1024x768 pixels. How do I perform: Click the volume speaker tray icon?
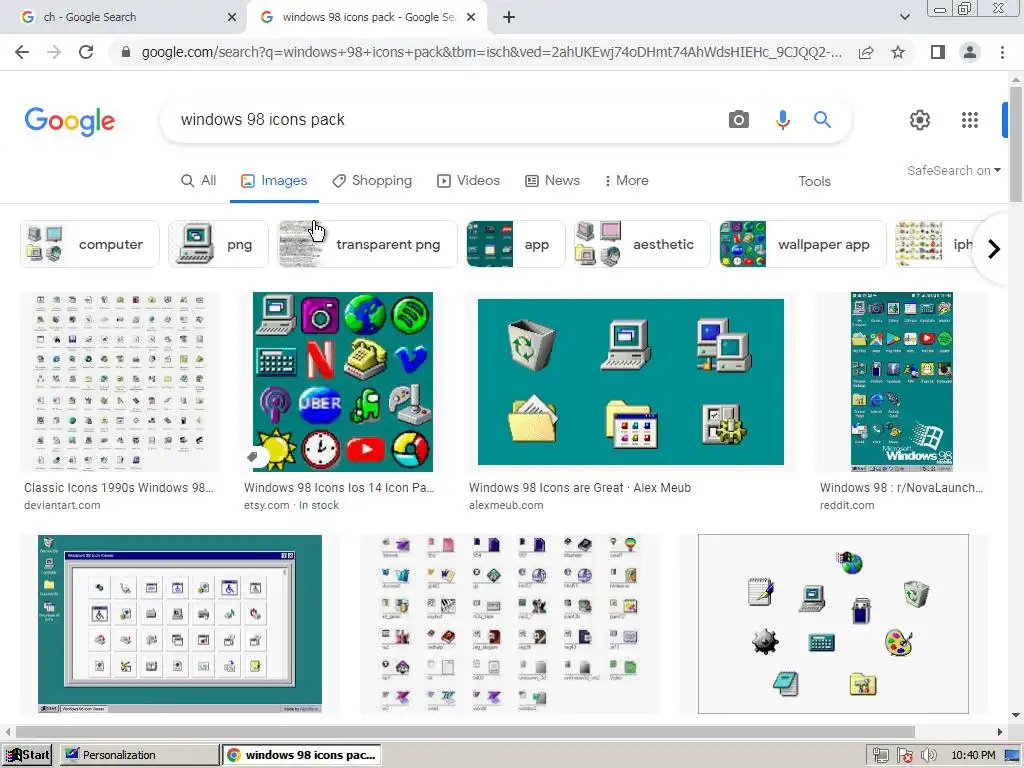click(928, 756)
